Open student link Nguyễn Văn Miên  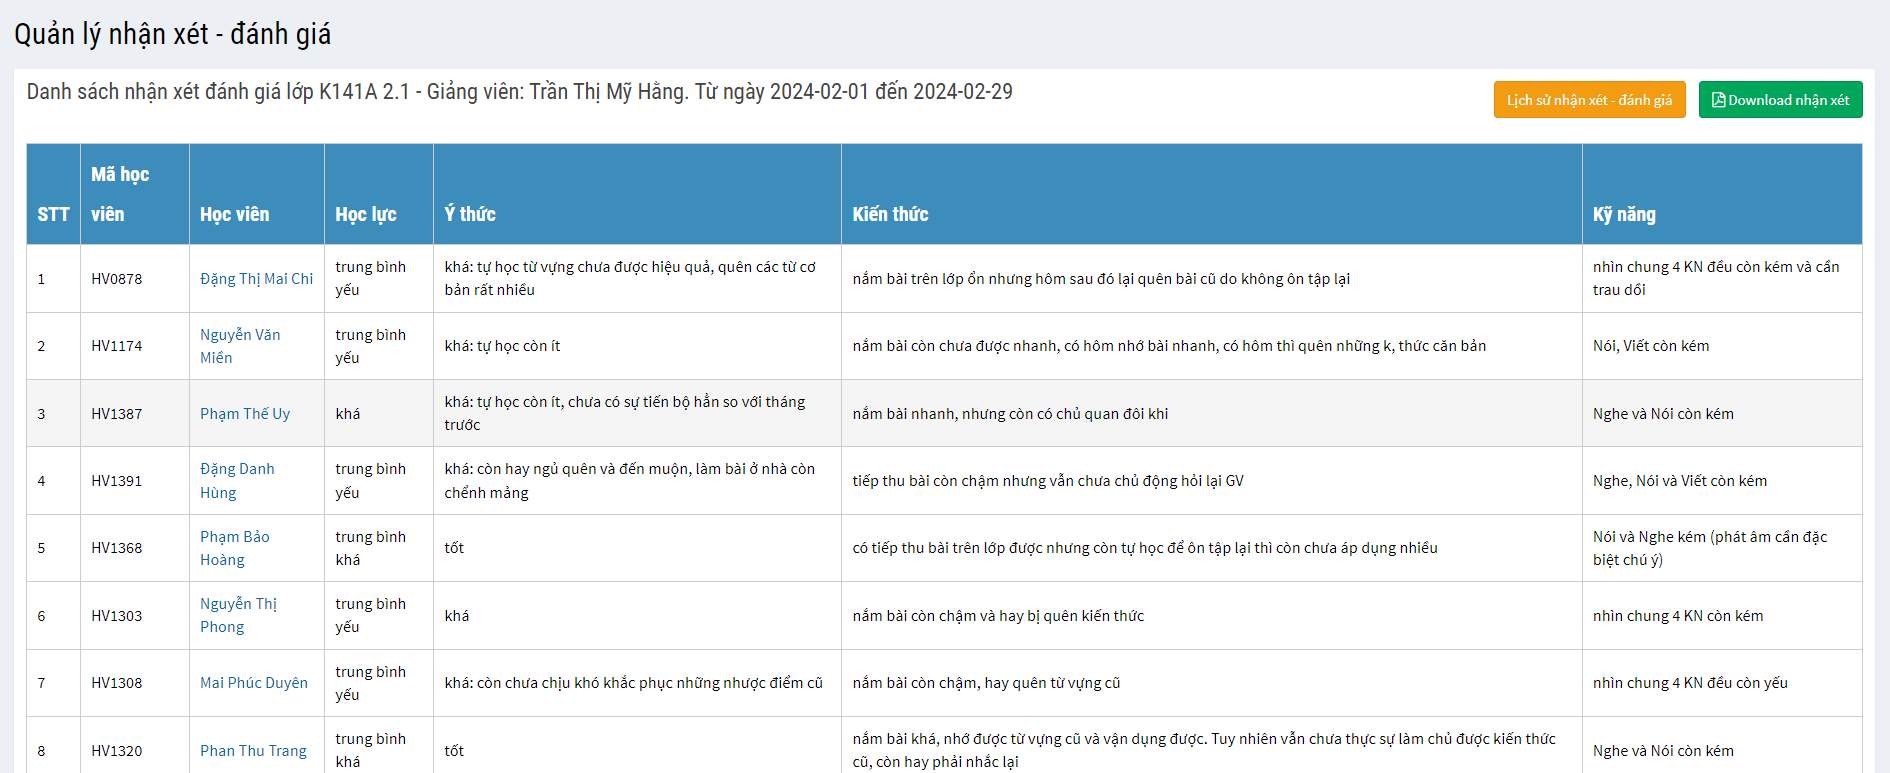(239, 346)
